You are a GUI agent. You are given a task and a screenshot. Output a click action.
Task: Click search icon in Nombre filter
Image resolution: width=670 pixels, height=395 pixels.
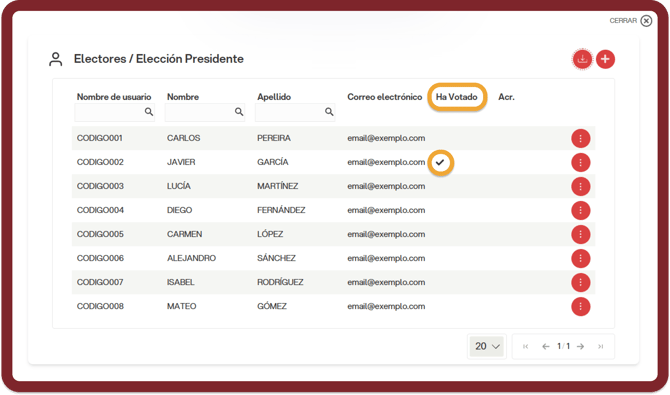point(239,112)
